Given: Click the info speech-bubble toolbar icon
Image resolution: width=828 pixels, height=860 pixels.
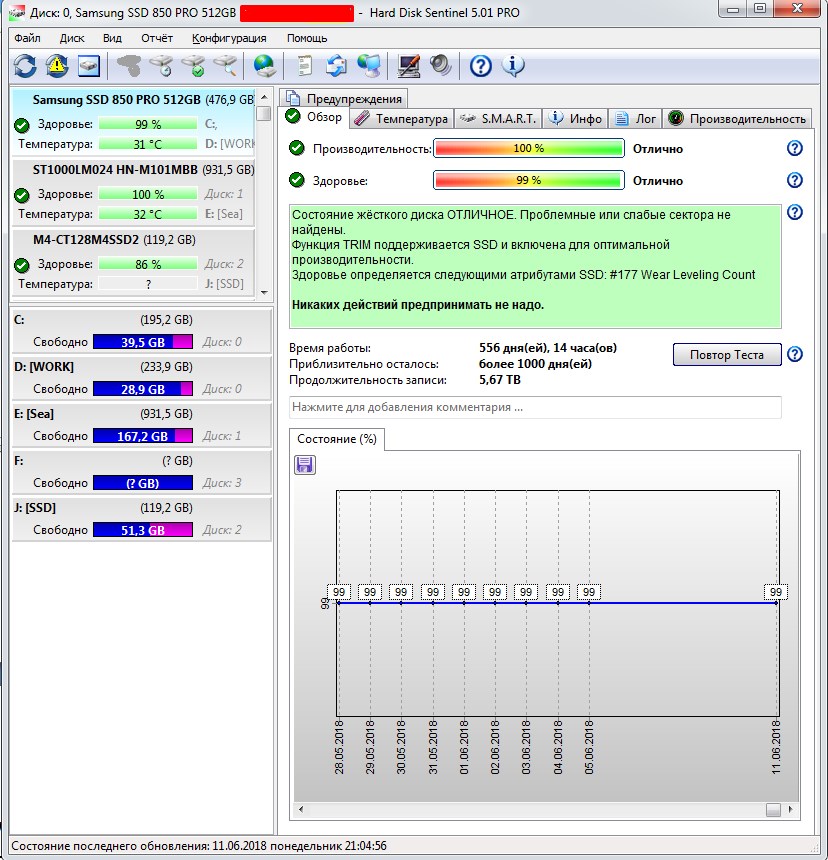Looking at the screenshot, I should pos(513,66).
